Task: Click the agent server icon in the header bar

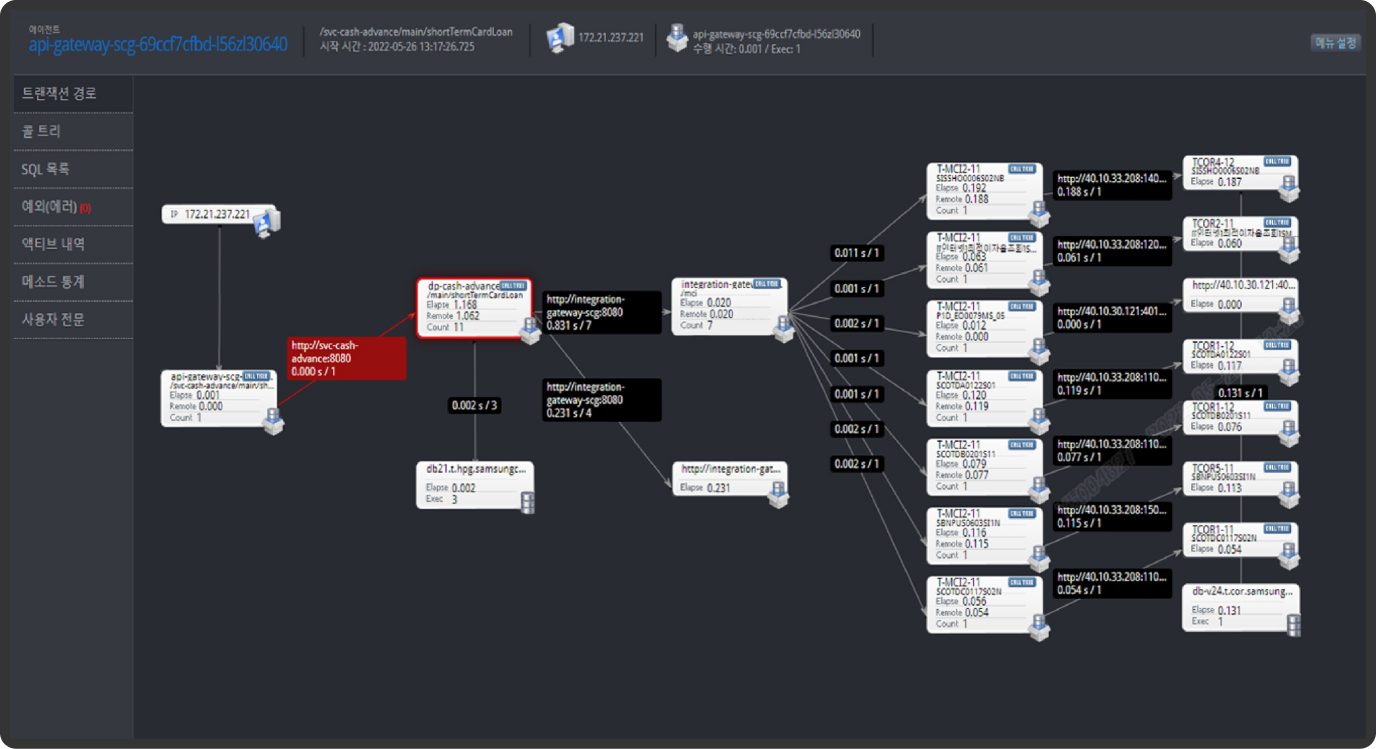Action: (x=677, y=38)
